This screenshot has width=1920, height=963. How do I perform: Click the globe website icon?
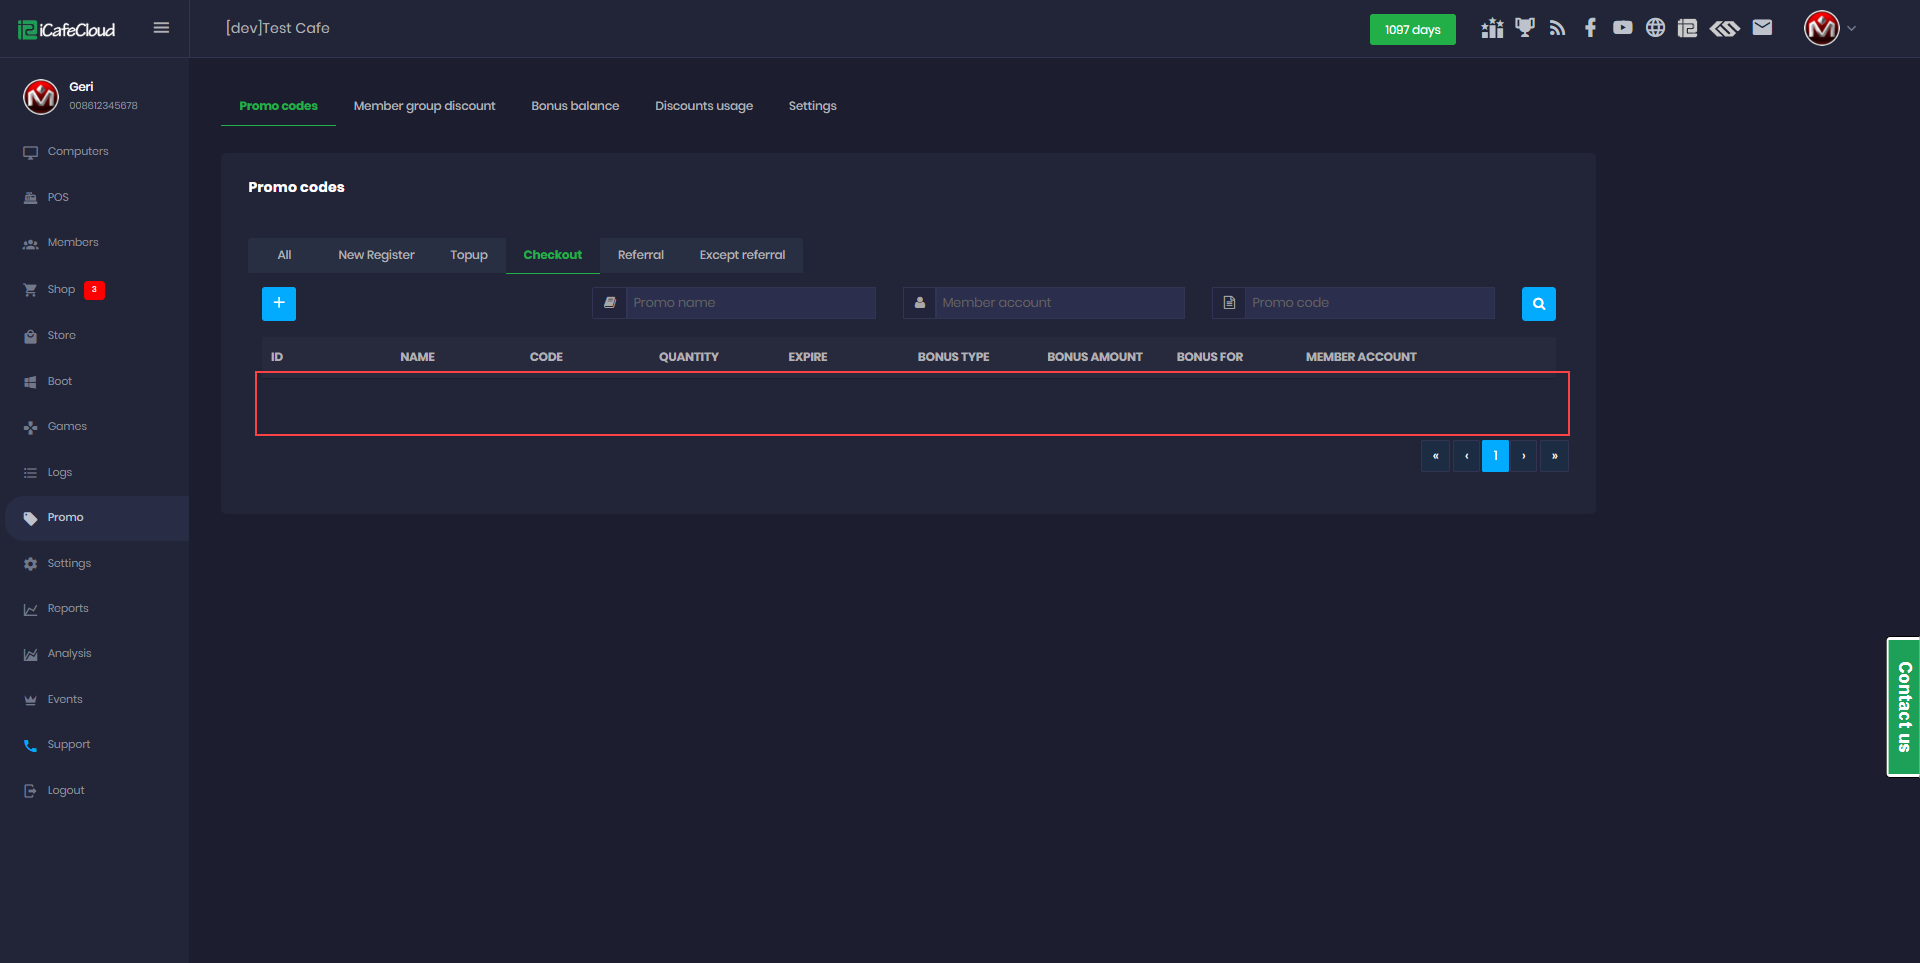(x=1655, y=28)
